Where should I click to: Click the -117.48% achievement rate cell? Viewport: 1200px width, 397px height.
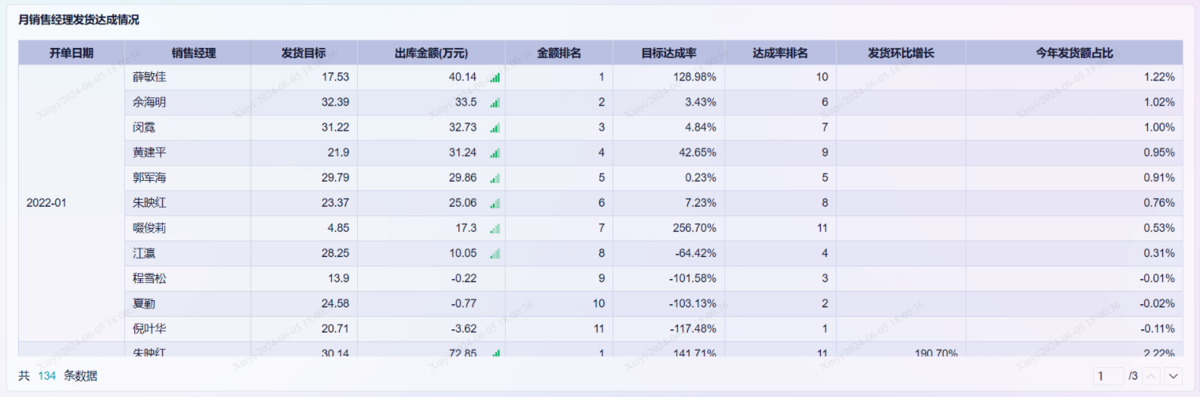[669, 329]
